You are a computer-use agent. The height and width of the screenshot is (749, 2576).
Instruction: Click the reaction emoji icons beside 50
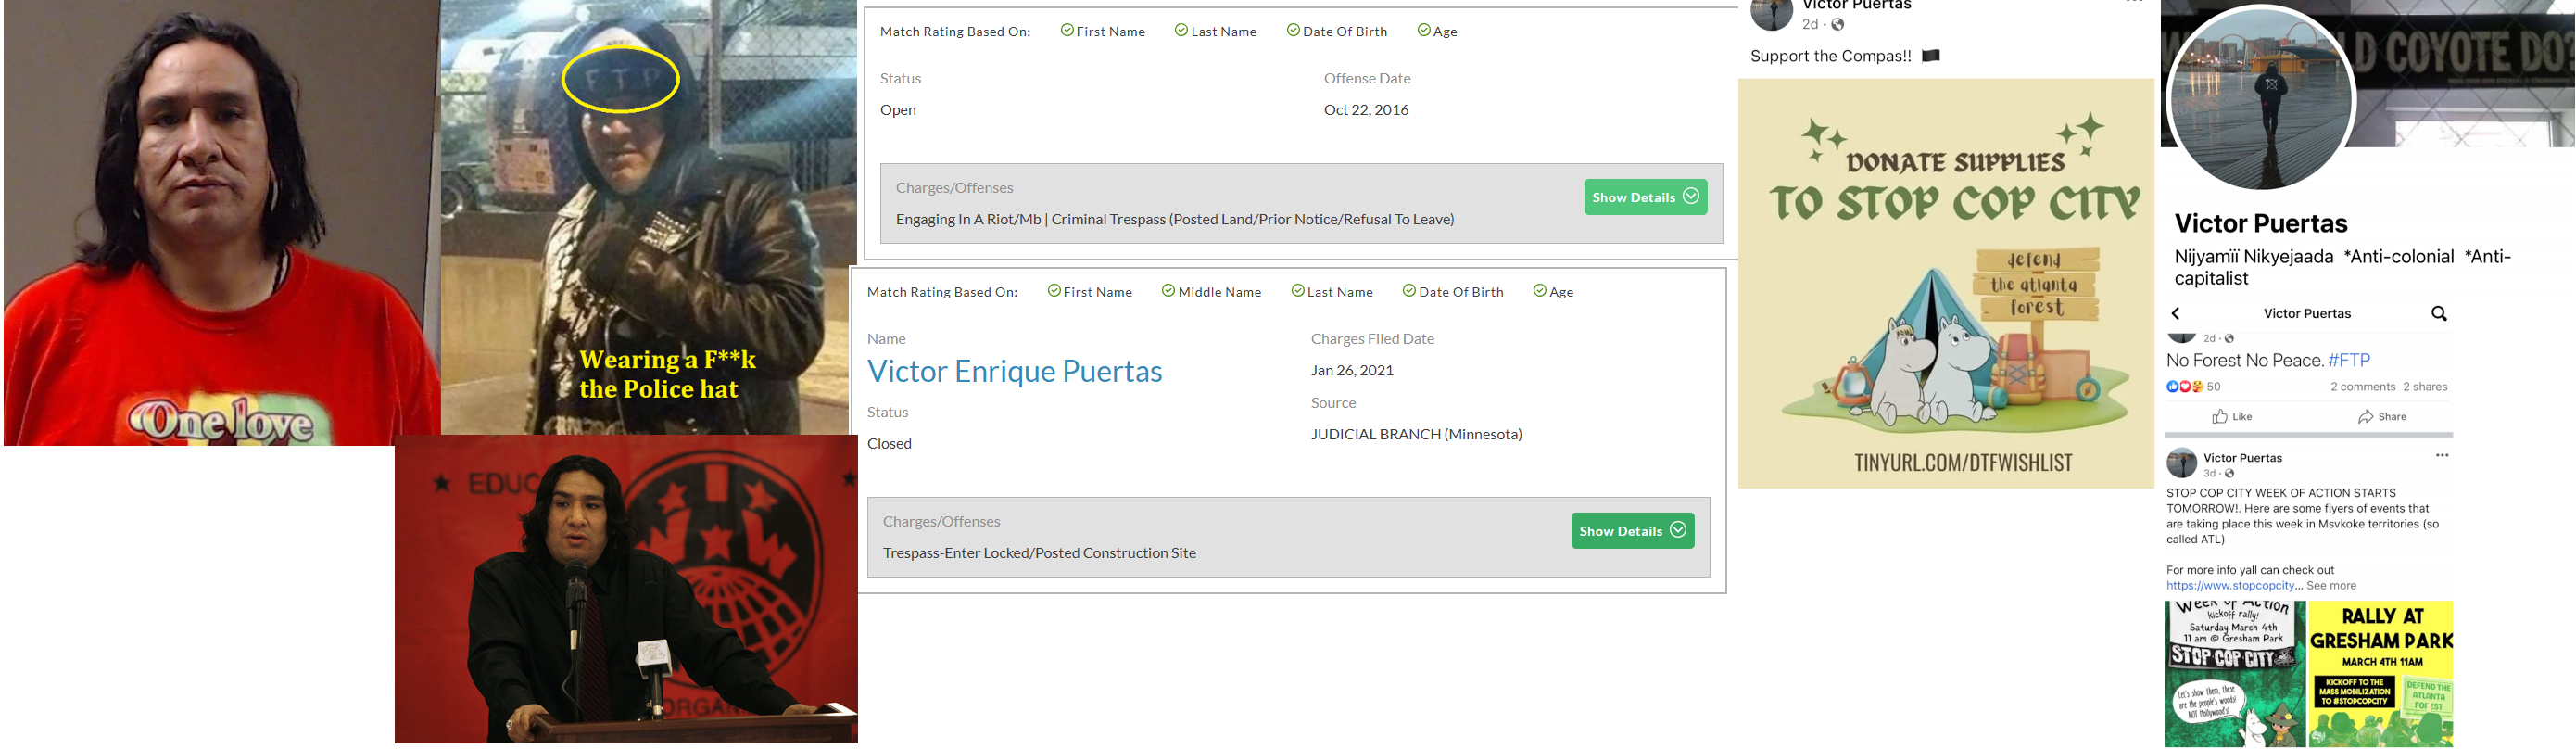(x=2184, y=387)
